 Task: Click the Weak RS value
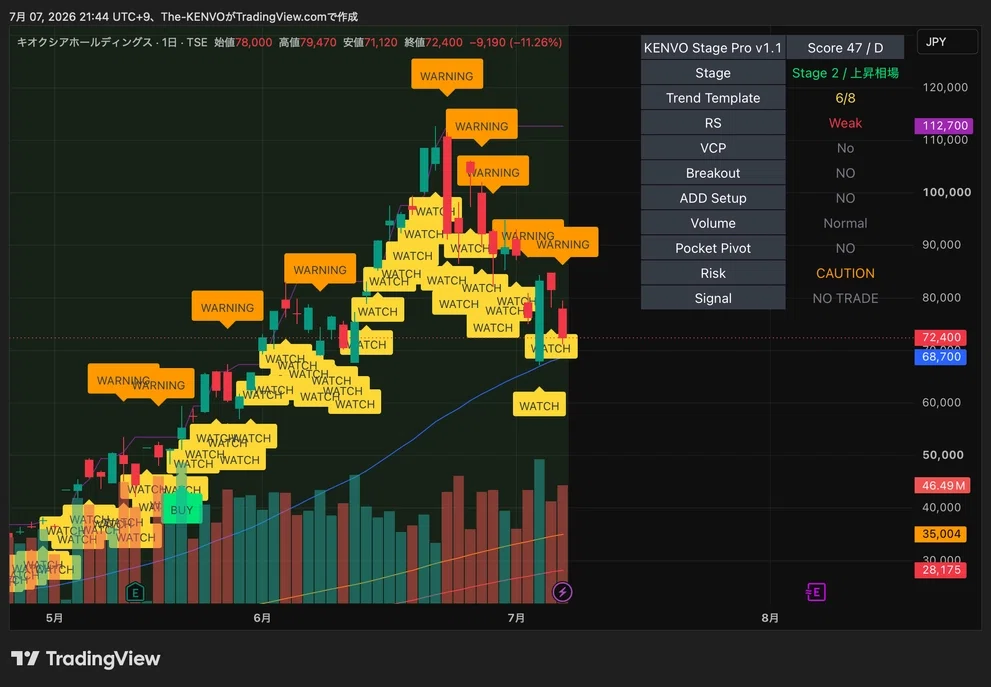pyautogui.click(x=845, y=123)
